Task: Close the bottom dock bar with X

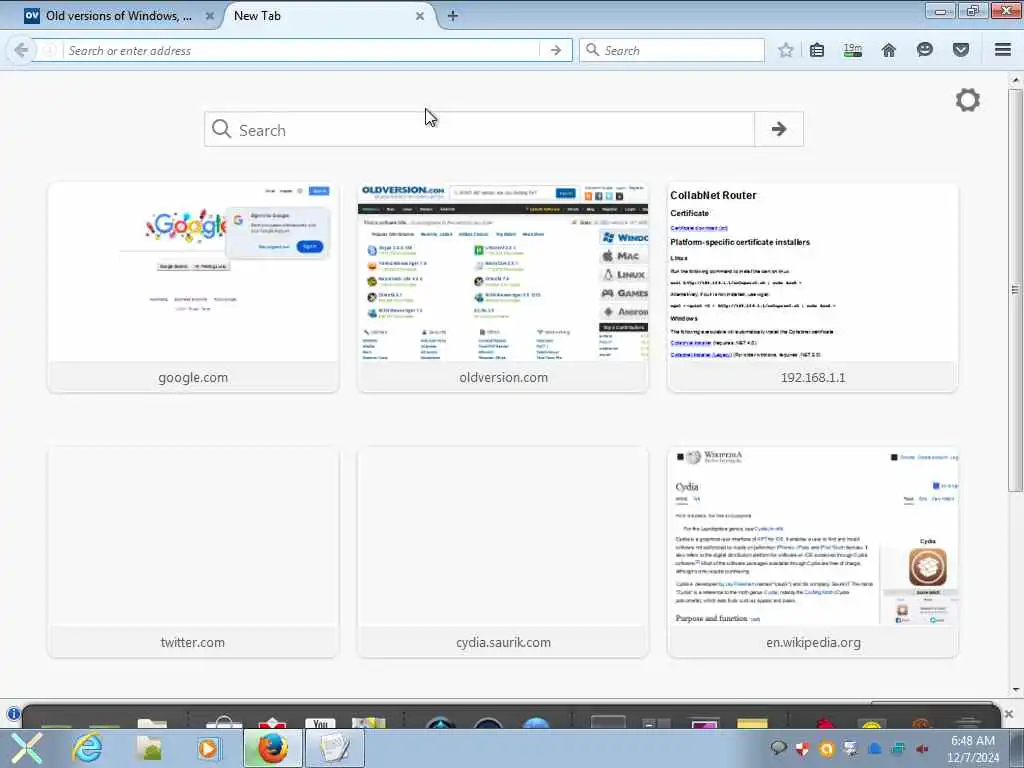Action: pos(1009,714)
